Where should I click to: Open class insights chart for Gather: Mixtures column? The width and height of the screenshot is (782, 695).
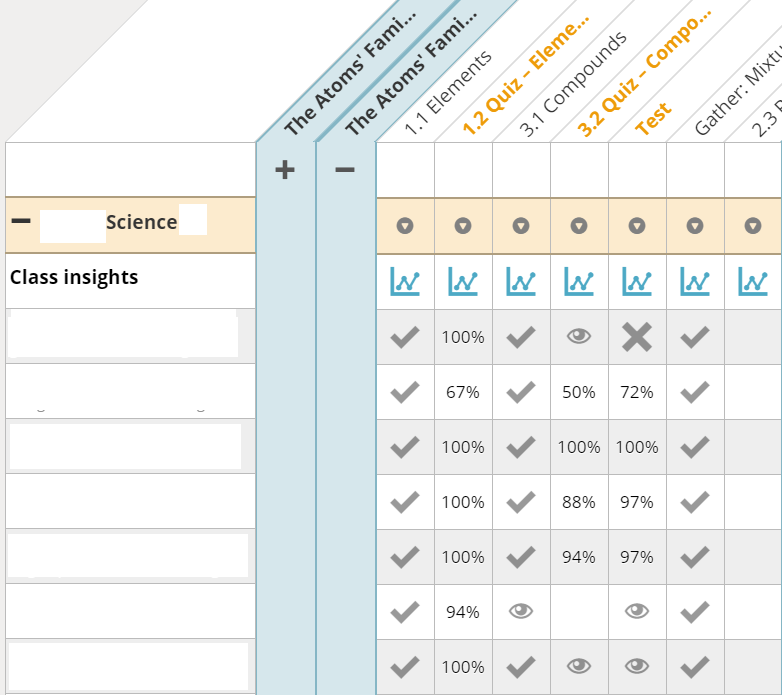tap(695, 282)
